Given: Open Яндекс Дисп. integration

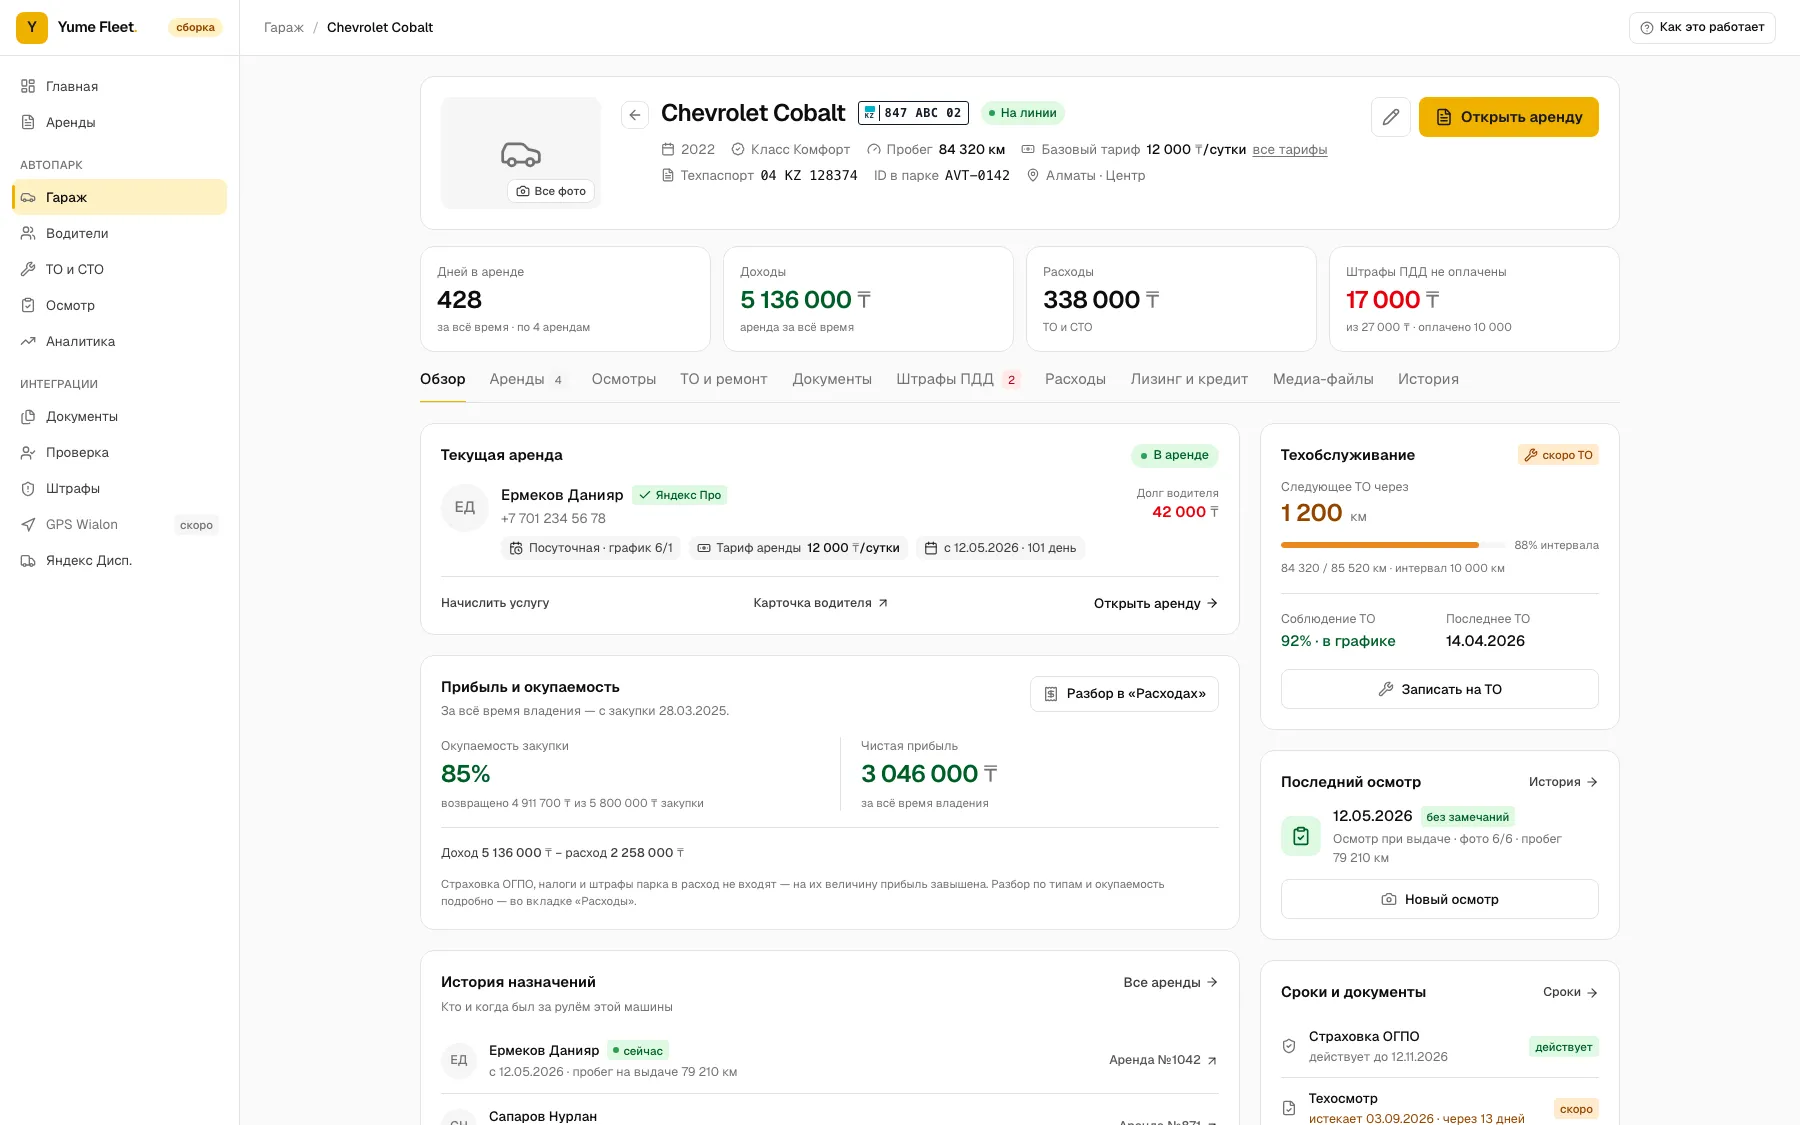Looking at the screenshot, I should tap(119, 560).
